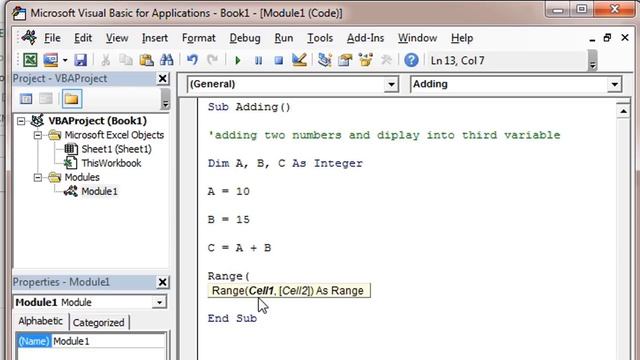640x360 pixels.
Task: Close the Project - VBAProject pane
Action: click(x=162, y=78)
